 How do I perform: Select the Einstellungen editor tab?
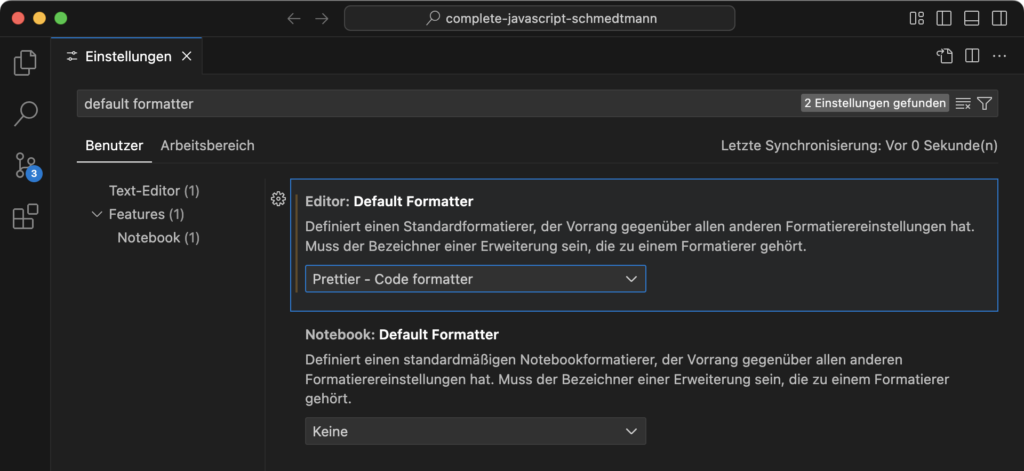pos(127,56)
